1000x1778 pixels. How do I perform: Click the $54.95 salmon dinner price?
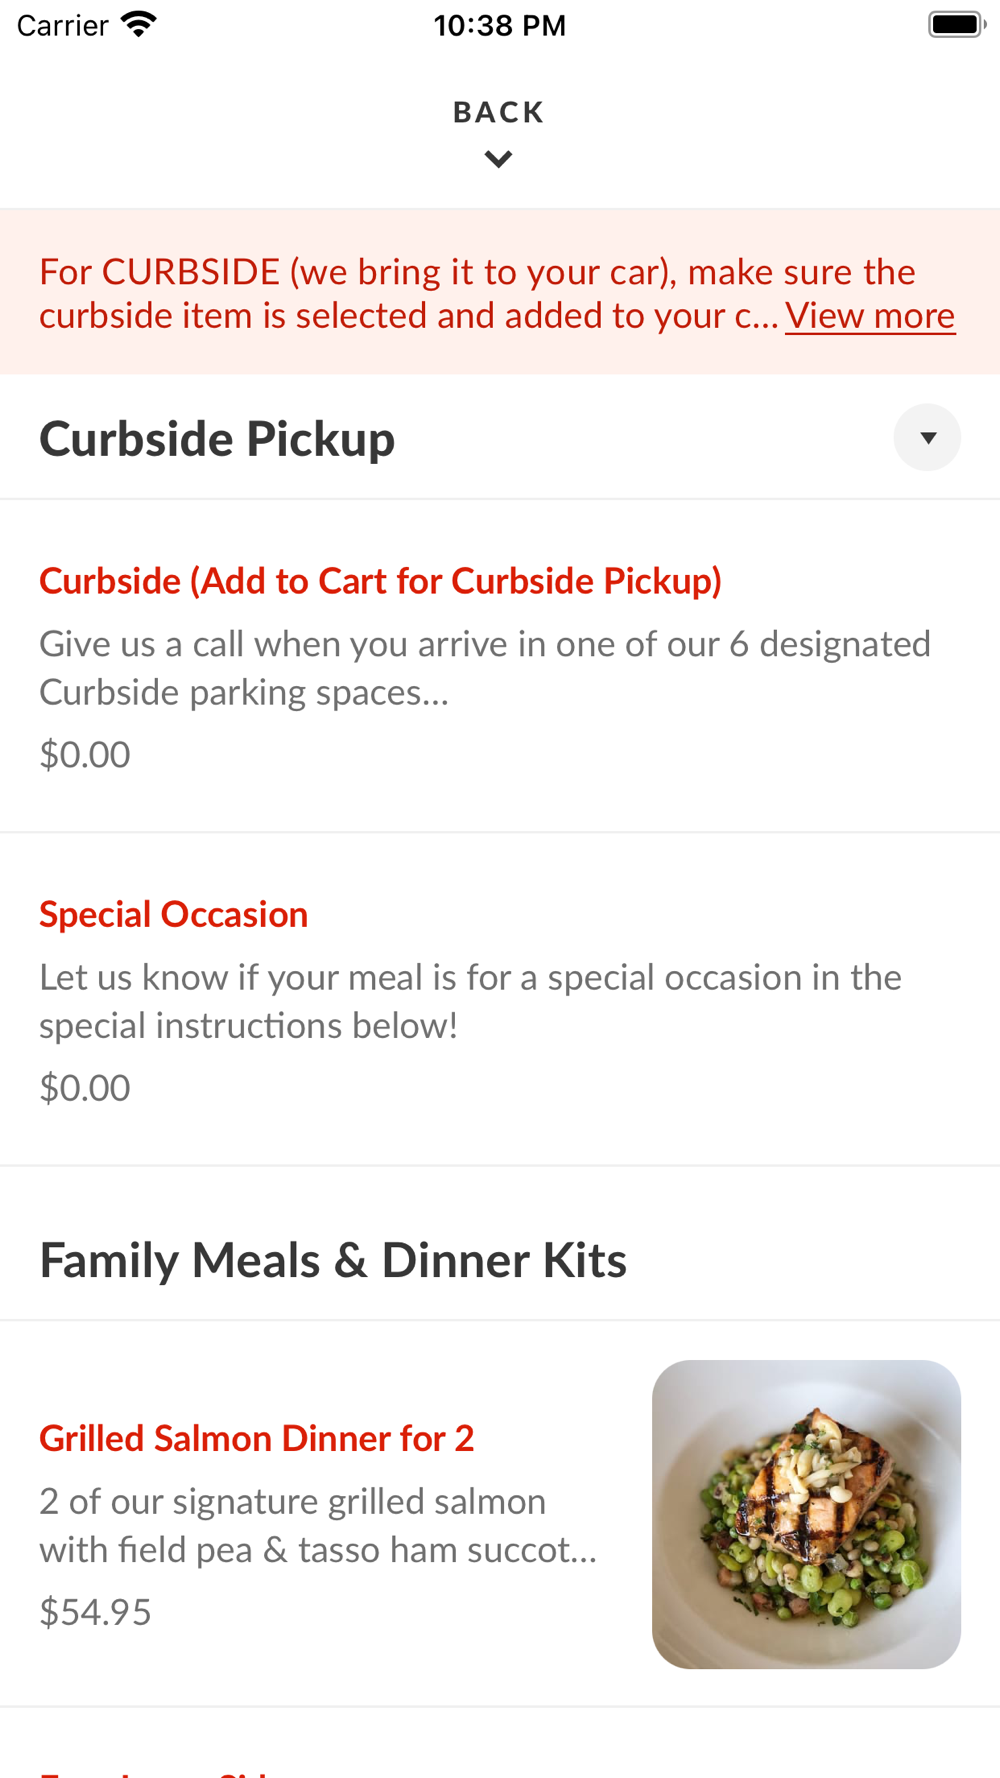95,1612
